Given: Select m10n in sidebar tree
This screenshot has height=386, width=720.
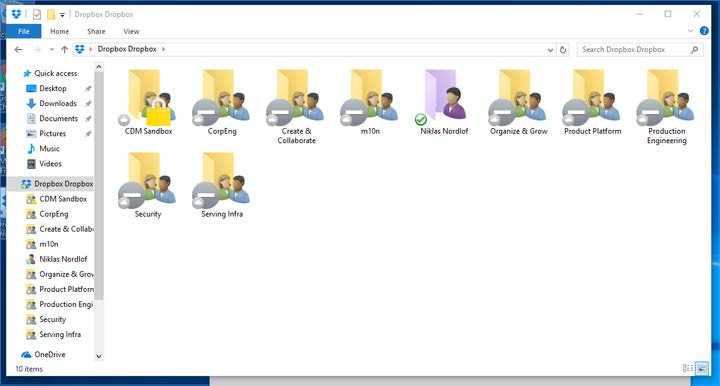Looking at the screenshot, I should tap(49, 244).
